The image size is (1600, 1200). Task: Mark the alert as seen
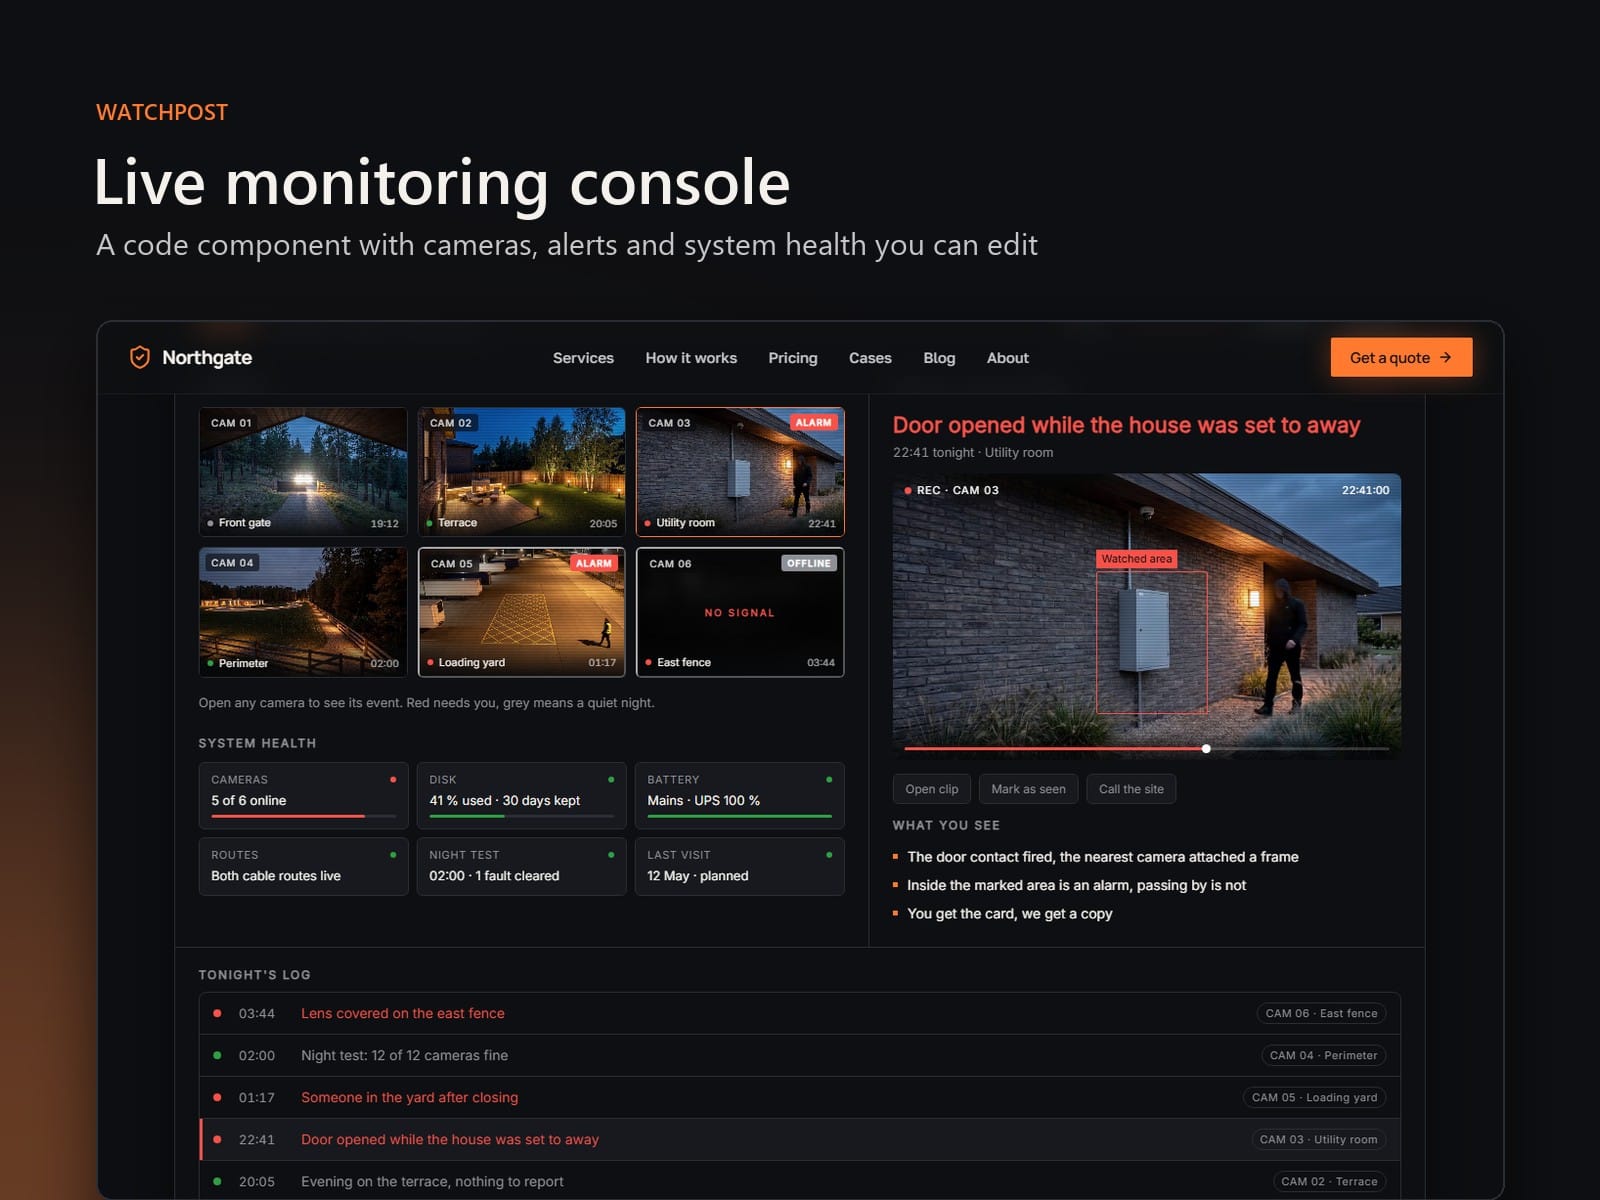[1028, 789]
